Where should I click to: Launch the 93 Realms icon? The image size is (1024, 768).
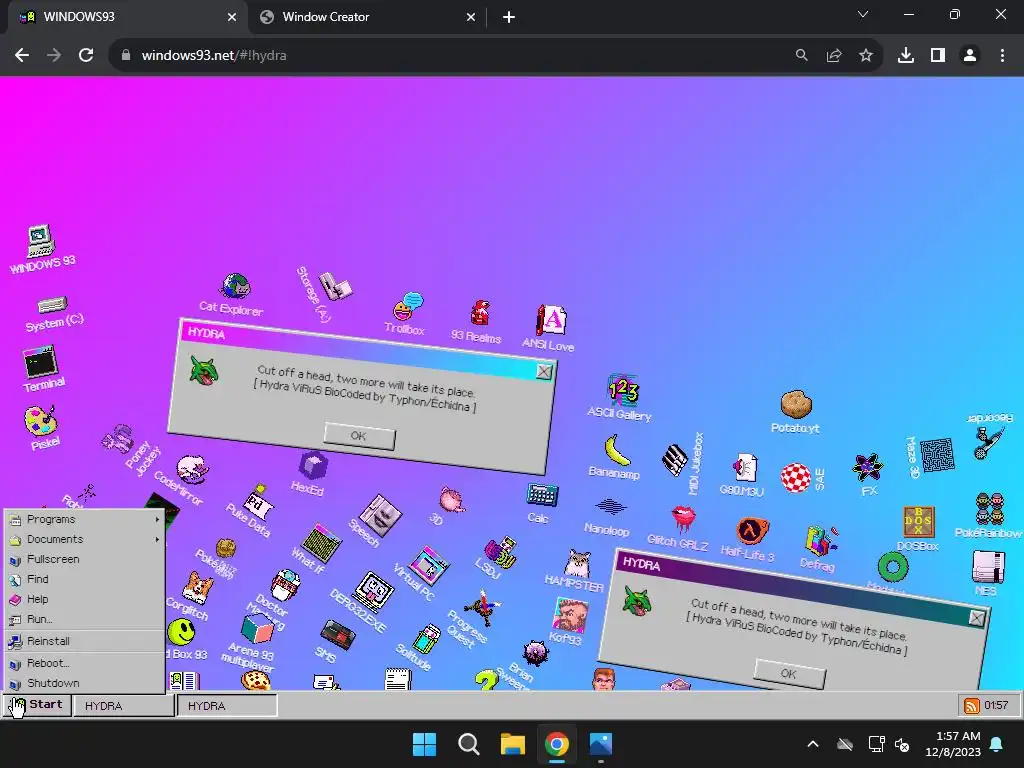coord(480,313)
